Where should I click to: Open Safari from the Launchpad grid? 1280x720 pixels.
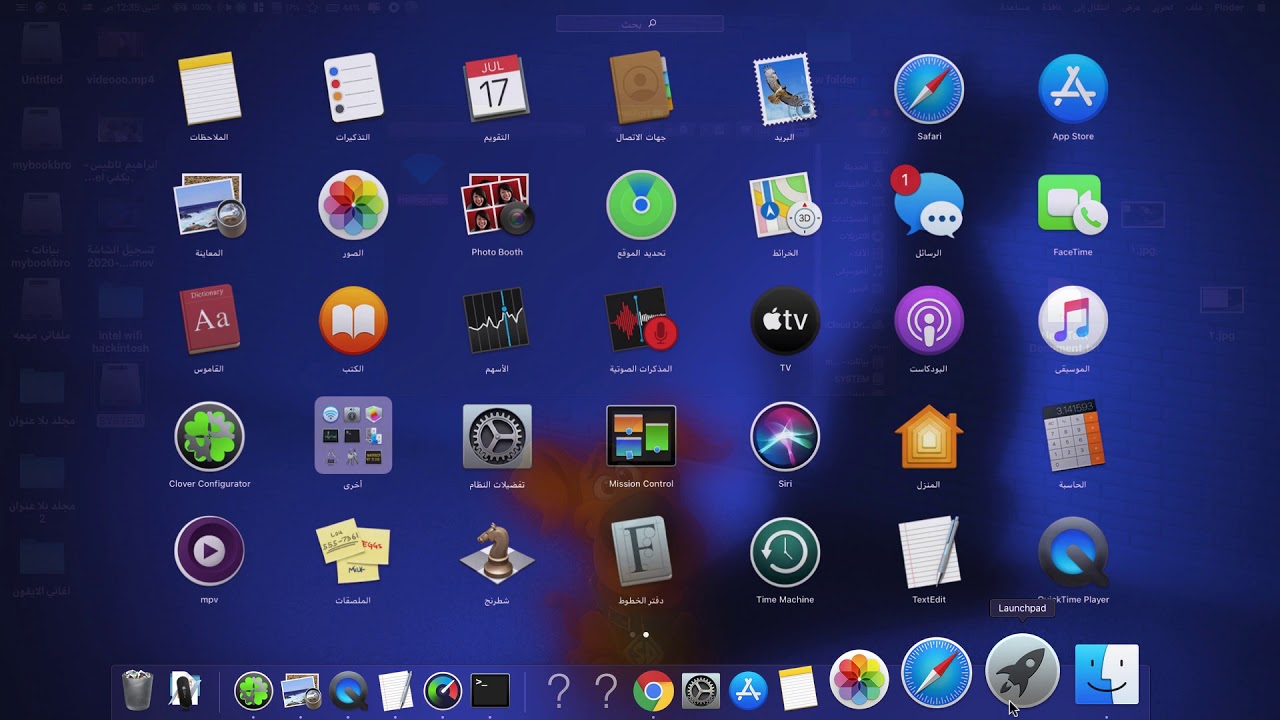[x=929, y=89]
